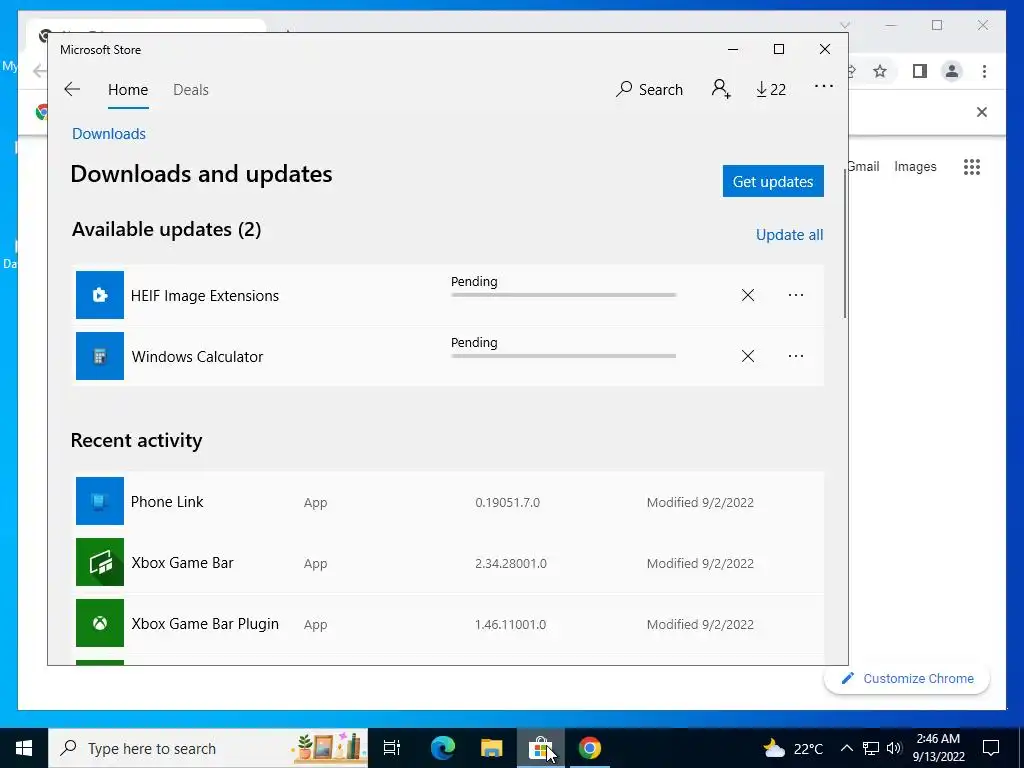Open the notification center icon
Viewport: 1024px width, 768px height.
pyautogui.click(x=991, y=748)
